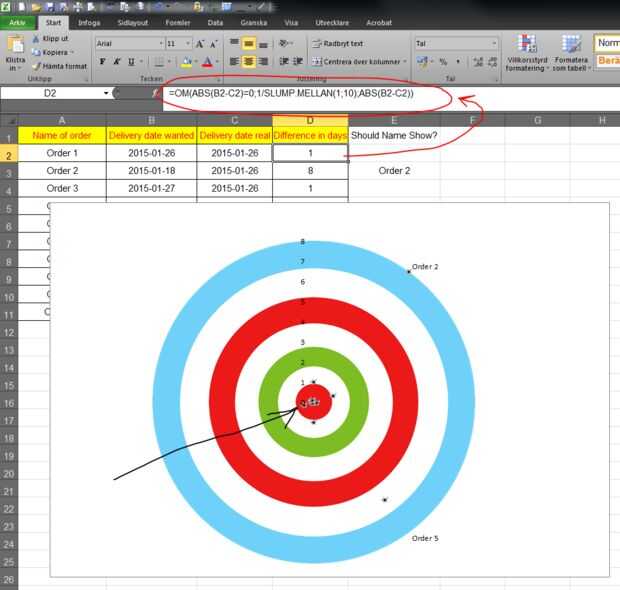Toggle right text alignment
The height and width of the screenshot is (590, 620).
263,61
